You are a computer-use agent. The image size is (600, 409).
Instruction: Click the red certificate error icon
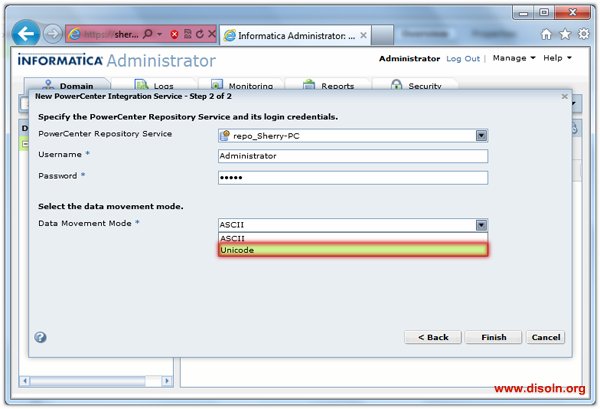click(174, 34)
